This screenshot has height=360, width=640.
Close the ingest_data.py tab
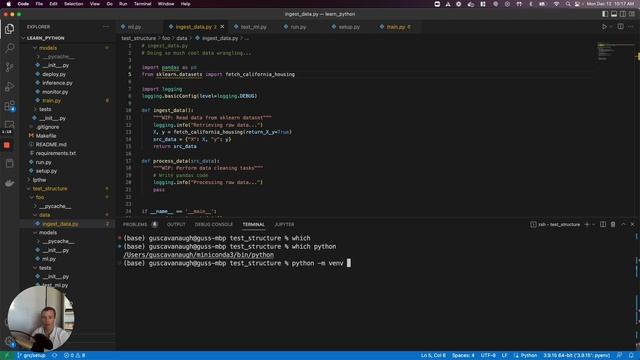click(222, 27)
